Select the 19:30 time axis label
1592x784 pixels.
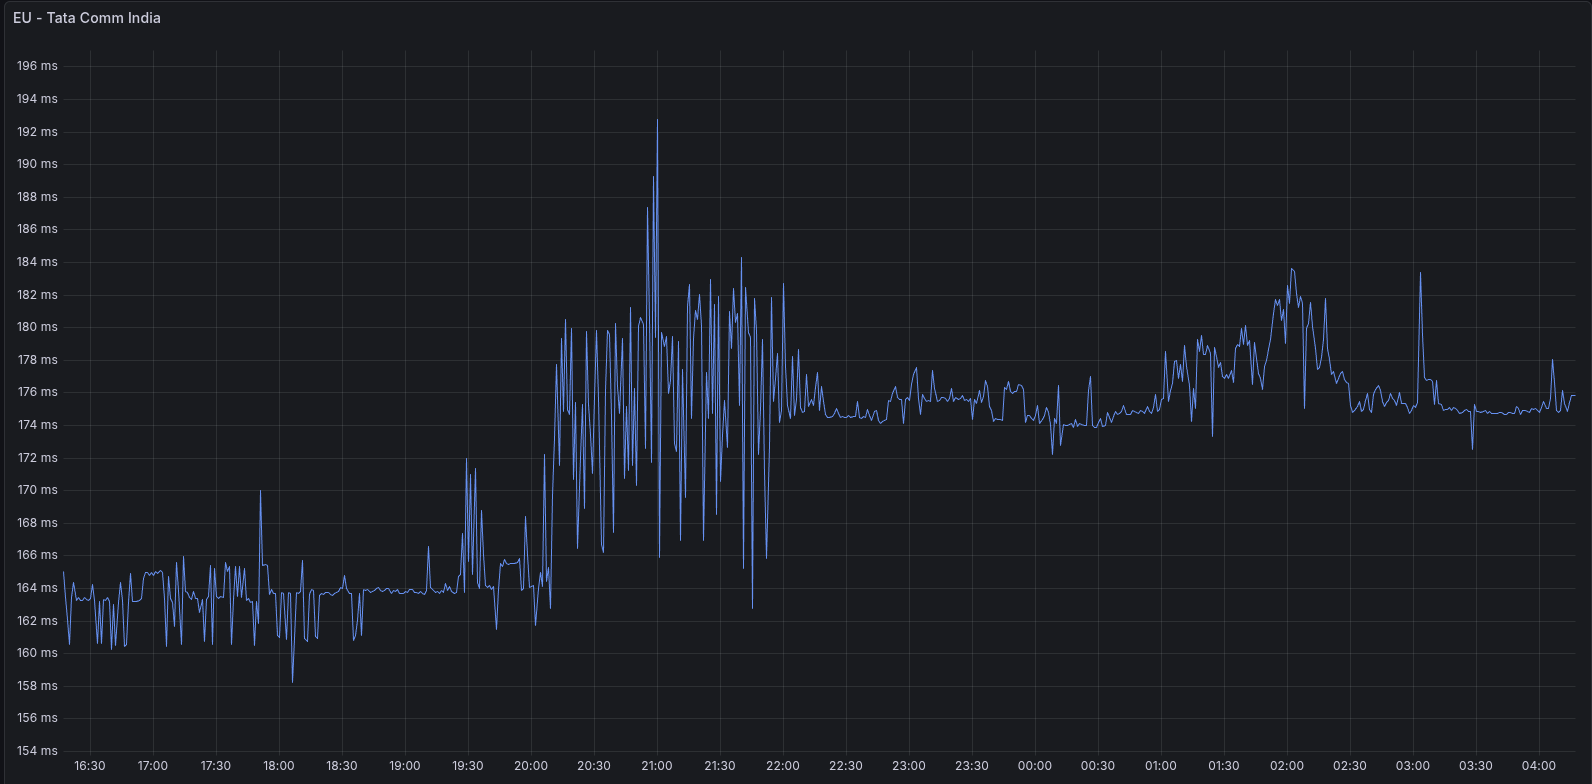click(467, 766)
